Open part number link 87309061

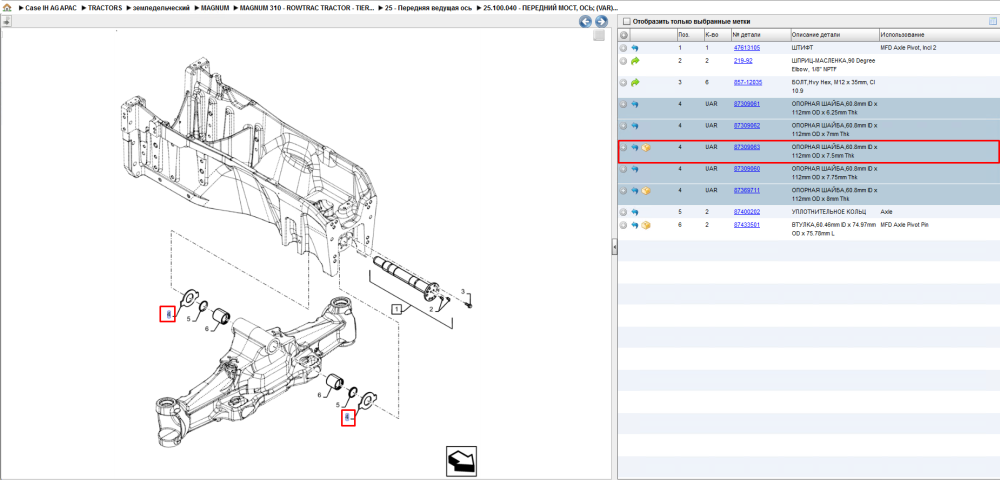(747, 103)
